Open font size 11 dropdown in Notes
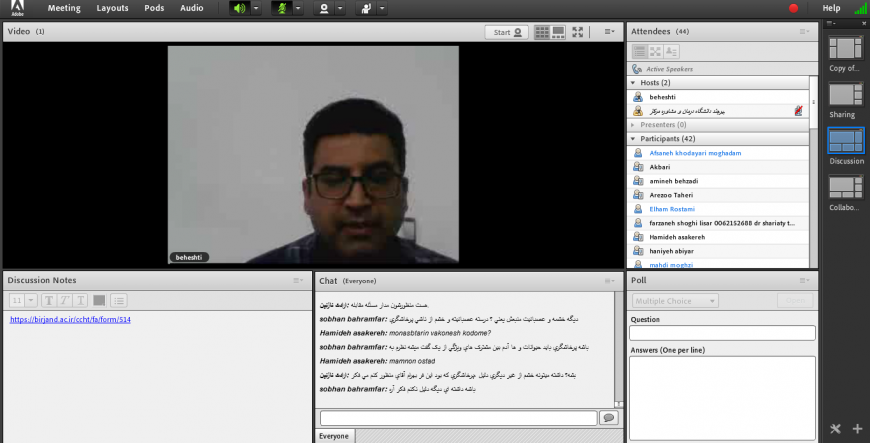This screenshot has height=443, width=870. (x=31, y=300)
